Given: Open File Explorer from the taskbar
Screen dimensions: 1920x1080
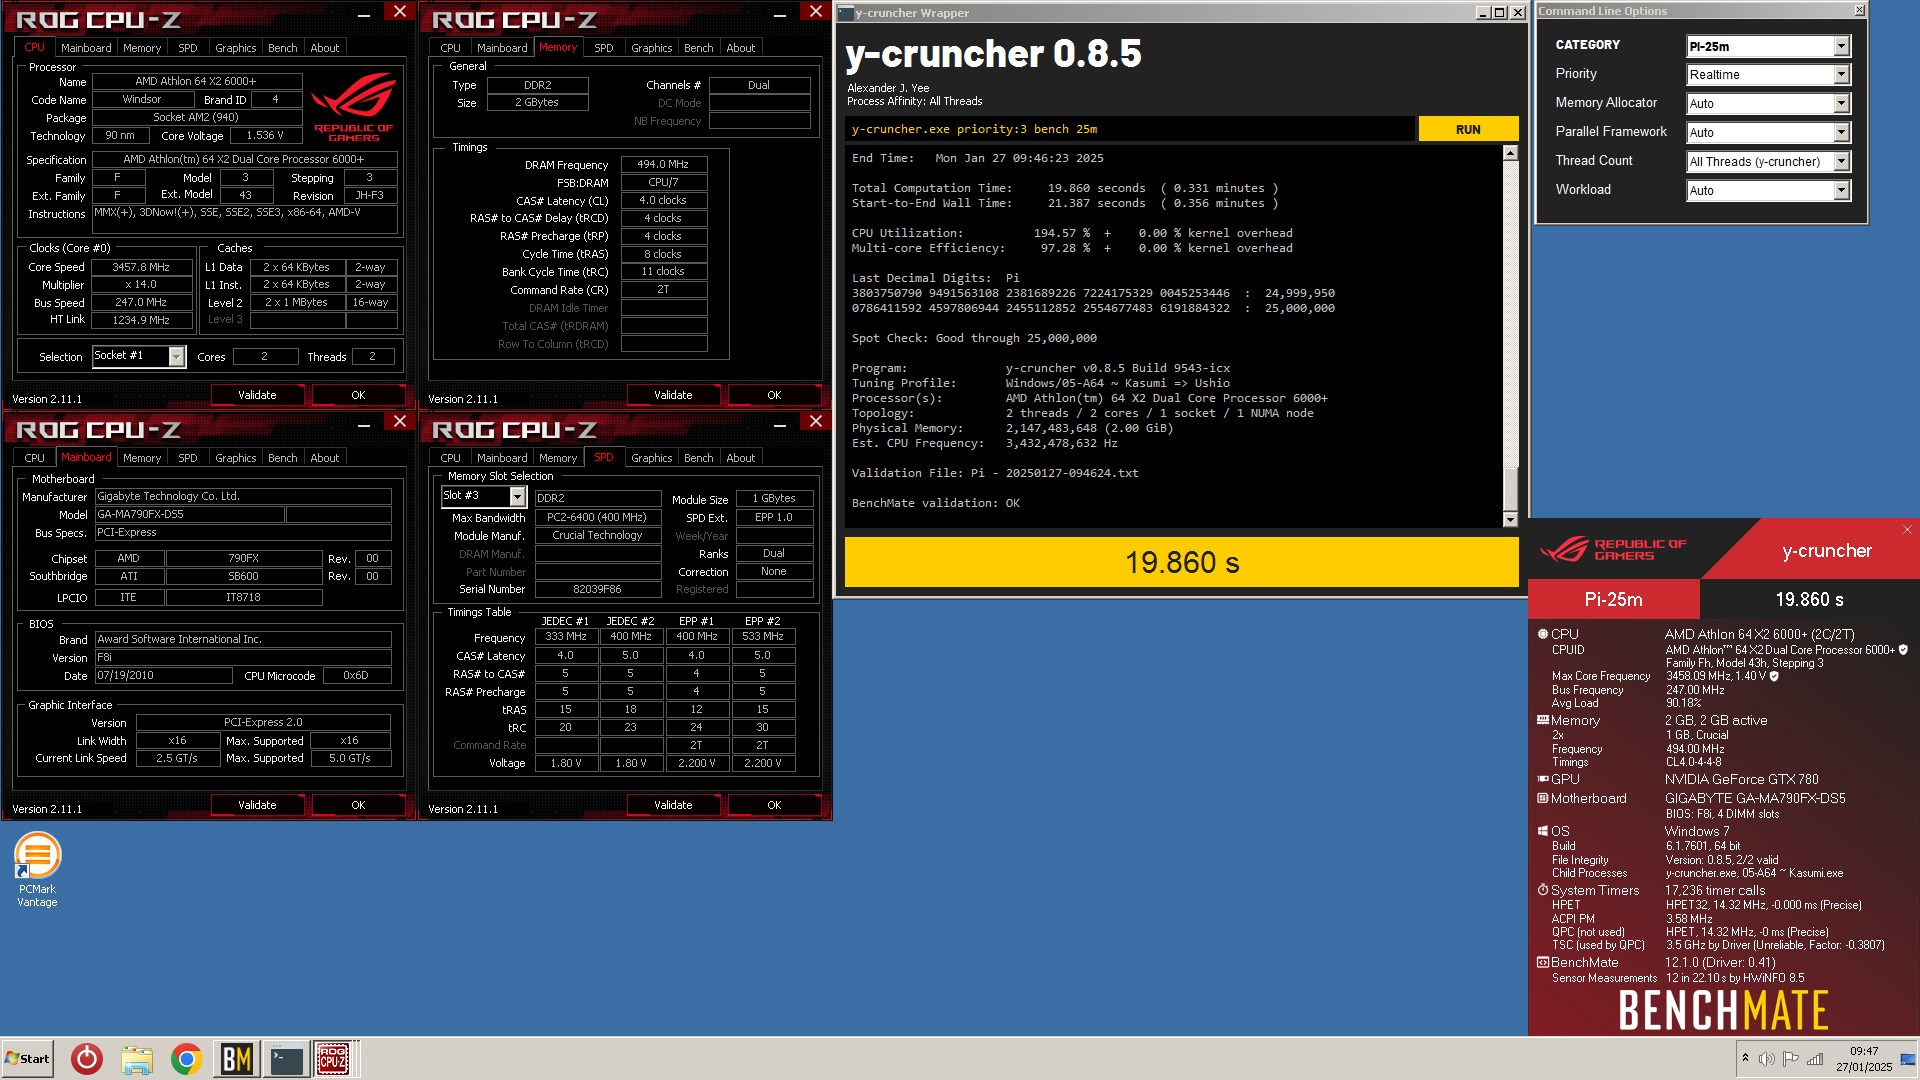Looking at the screenshot, I should point(137,1059).
